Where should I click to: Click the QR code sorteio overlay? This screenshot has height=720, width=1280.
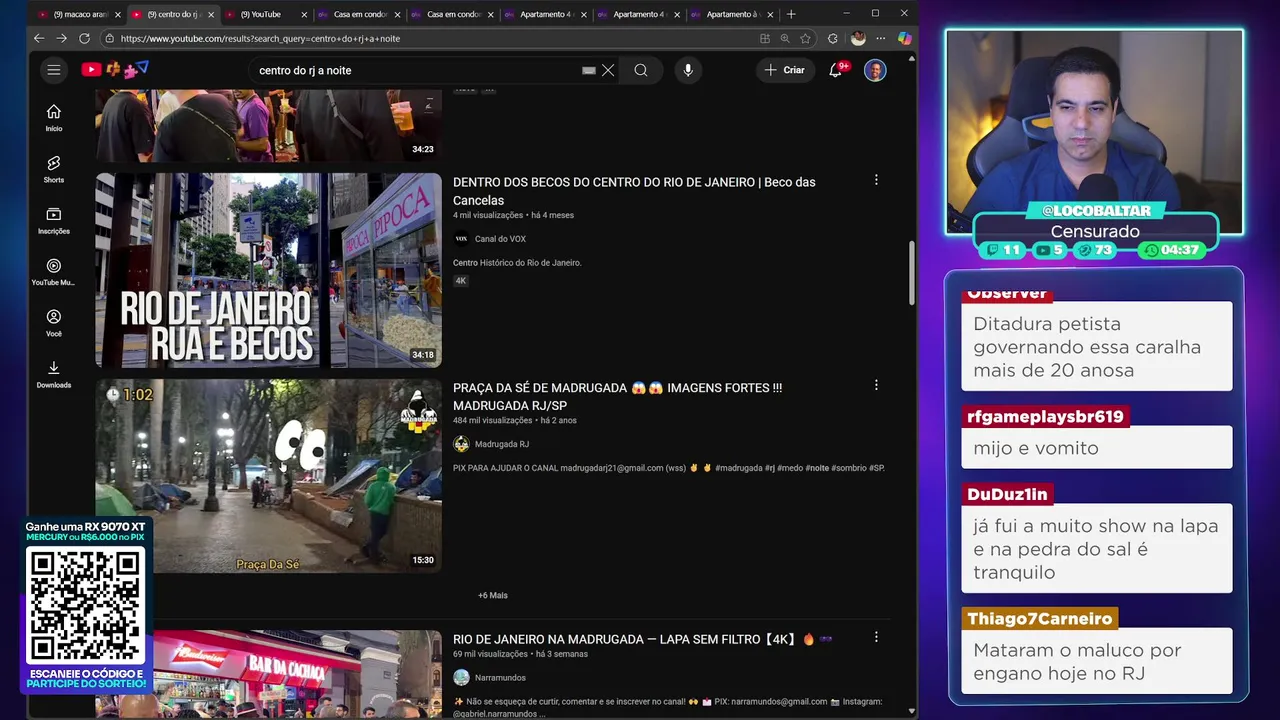coord(86,605)
